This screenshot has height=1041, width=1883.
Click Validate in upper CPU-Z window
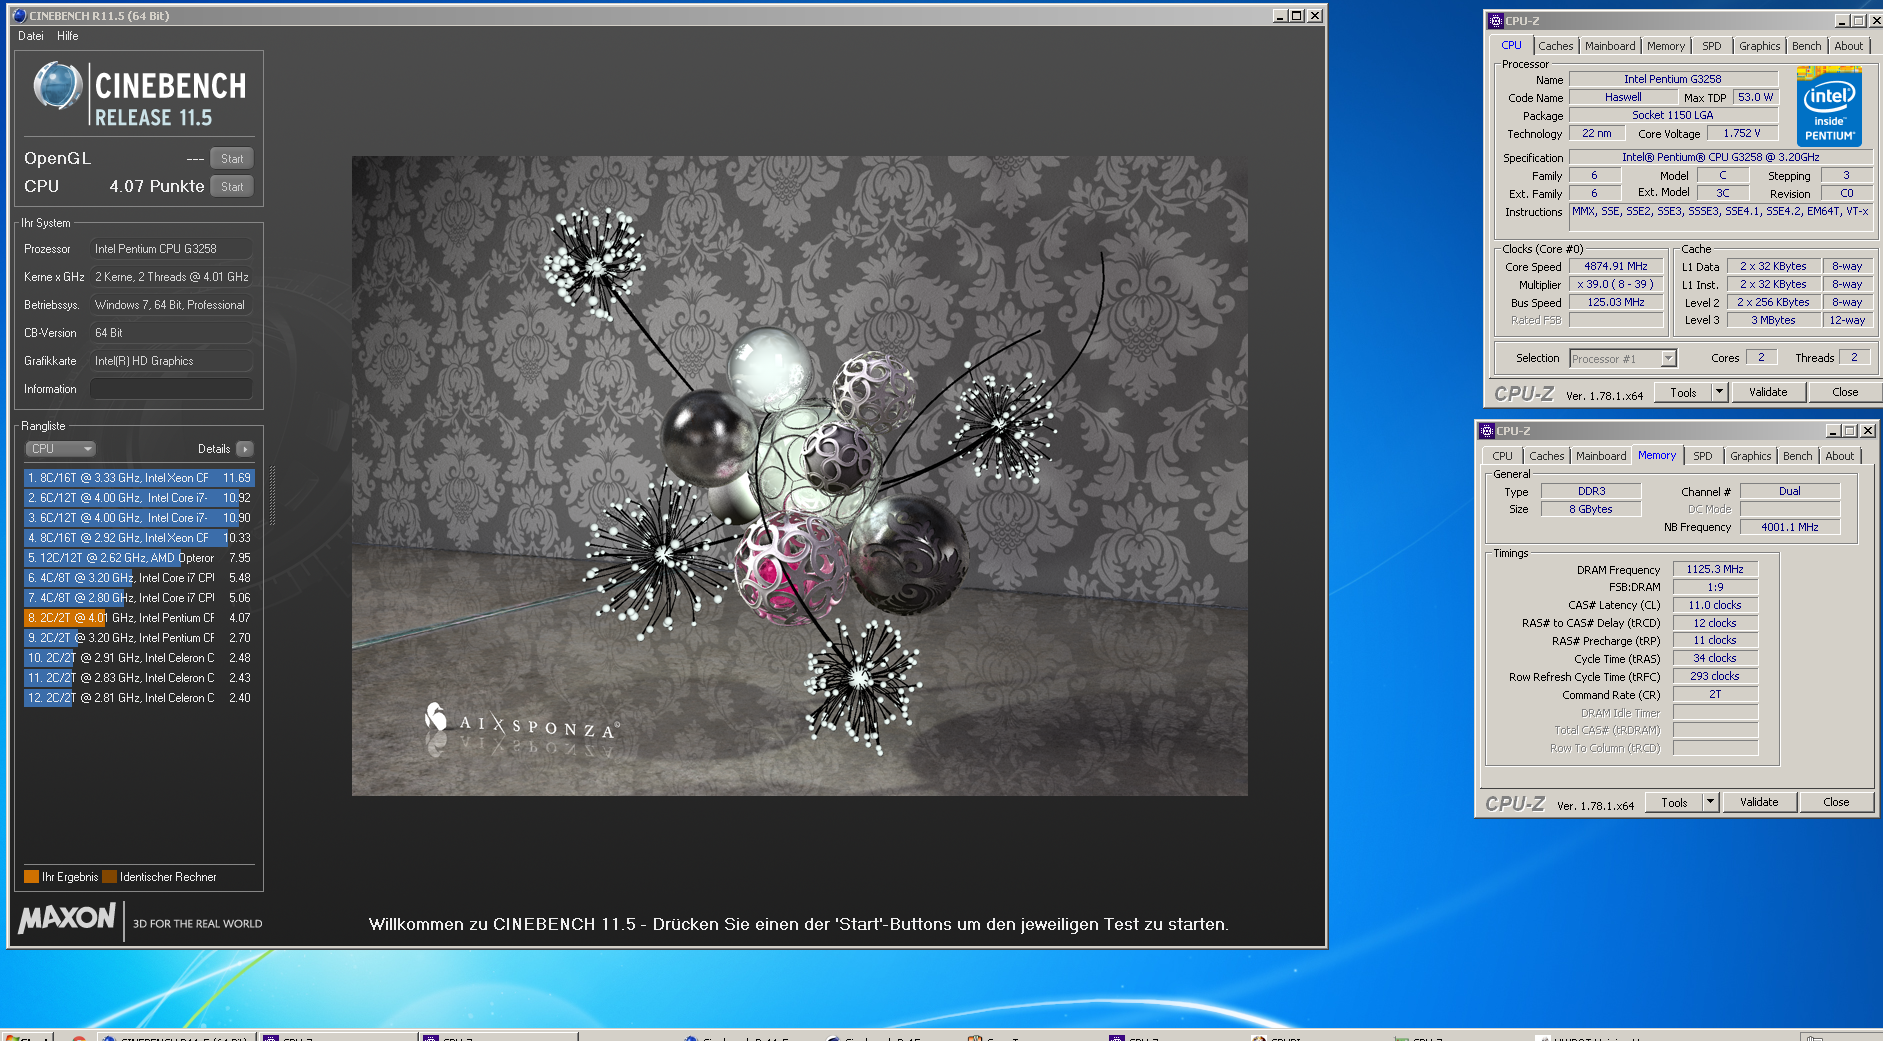1768,393
